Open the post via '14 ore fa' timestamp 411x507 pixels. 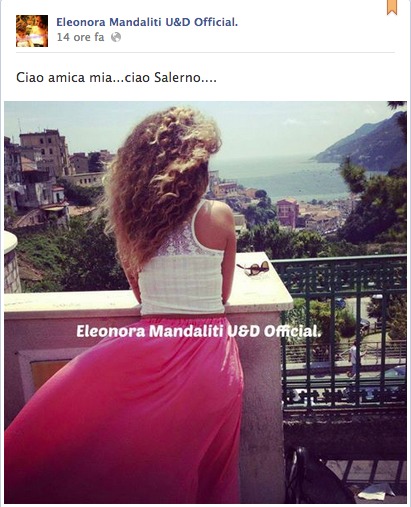click(80, 37)
